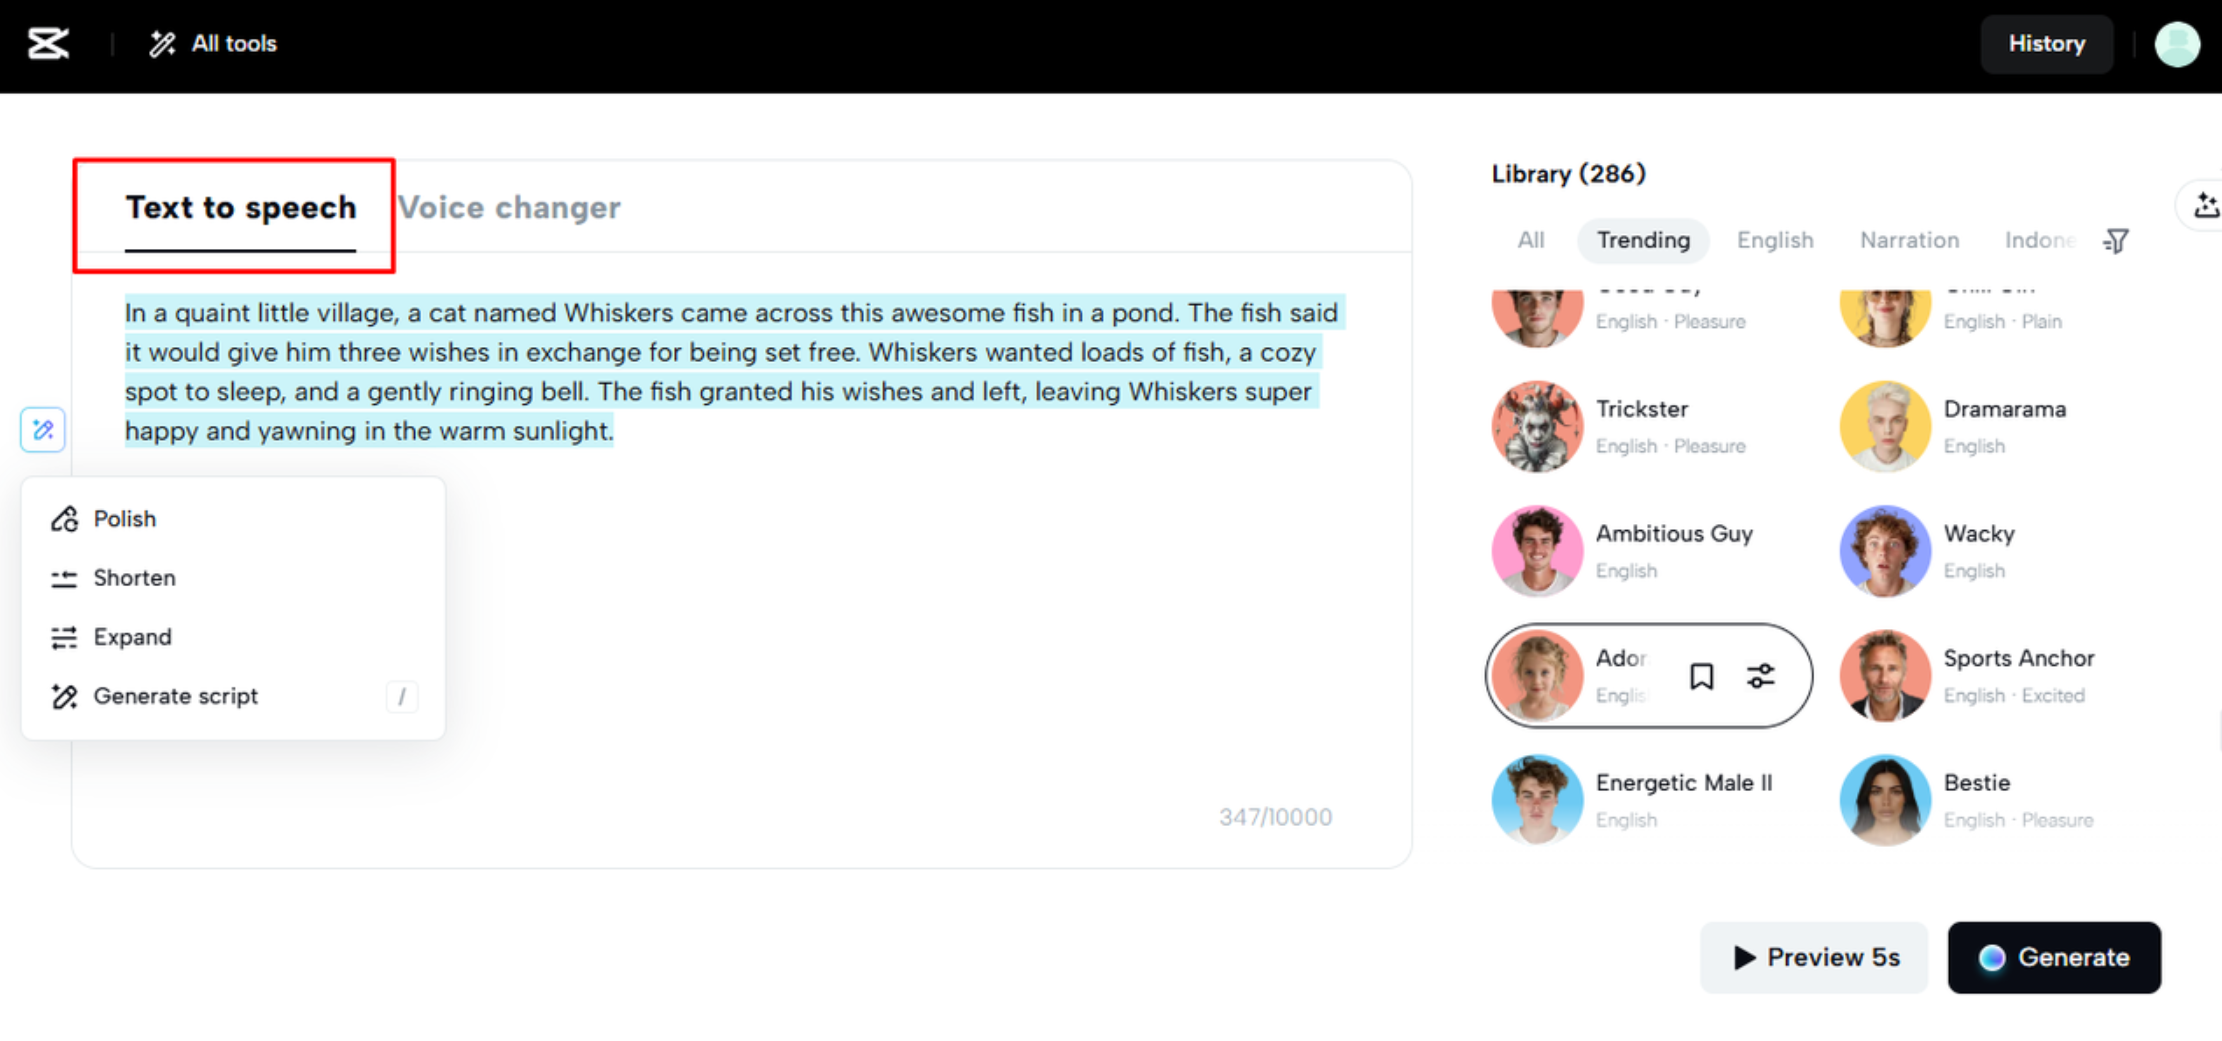The height and width of the screenshot is (1041, 2222).
Task: Click the CapCut logo icon
Action: 48,44
